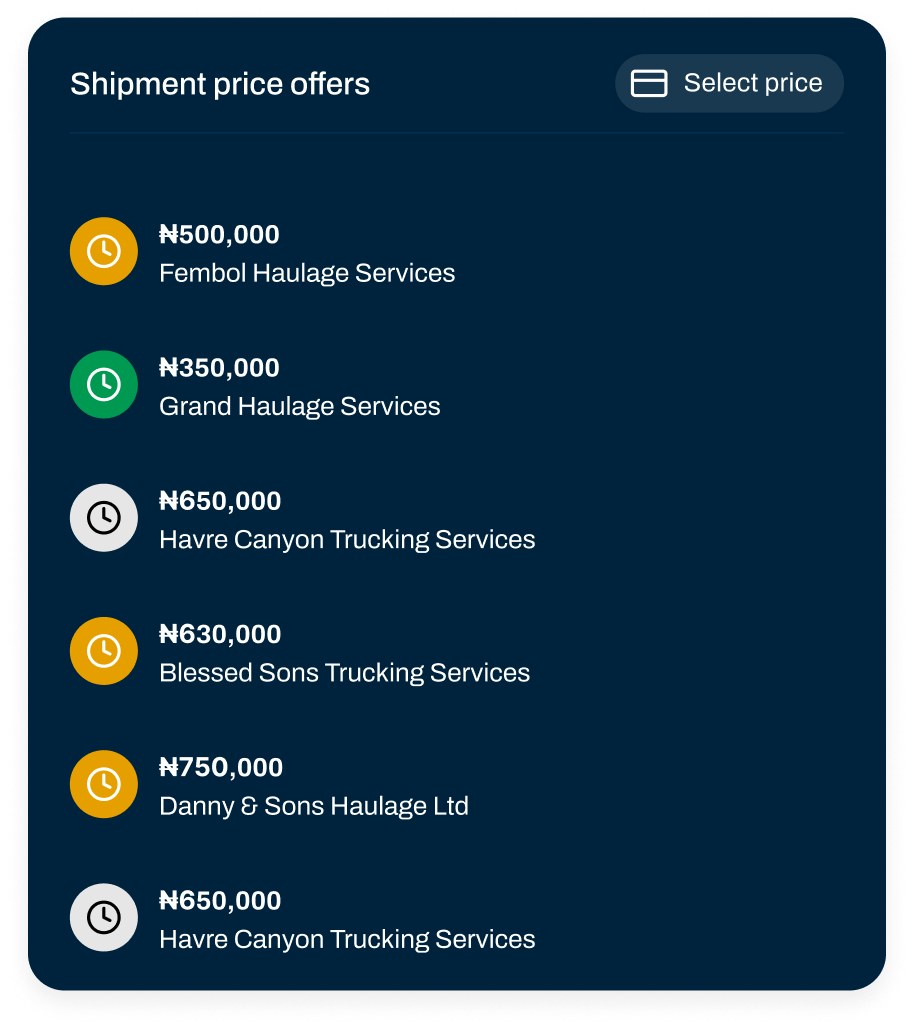Screen dimensions: 912x1027
Task: Click the Grand Haulage Services name
Action: pyautogui.click(x=300, y=406)
